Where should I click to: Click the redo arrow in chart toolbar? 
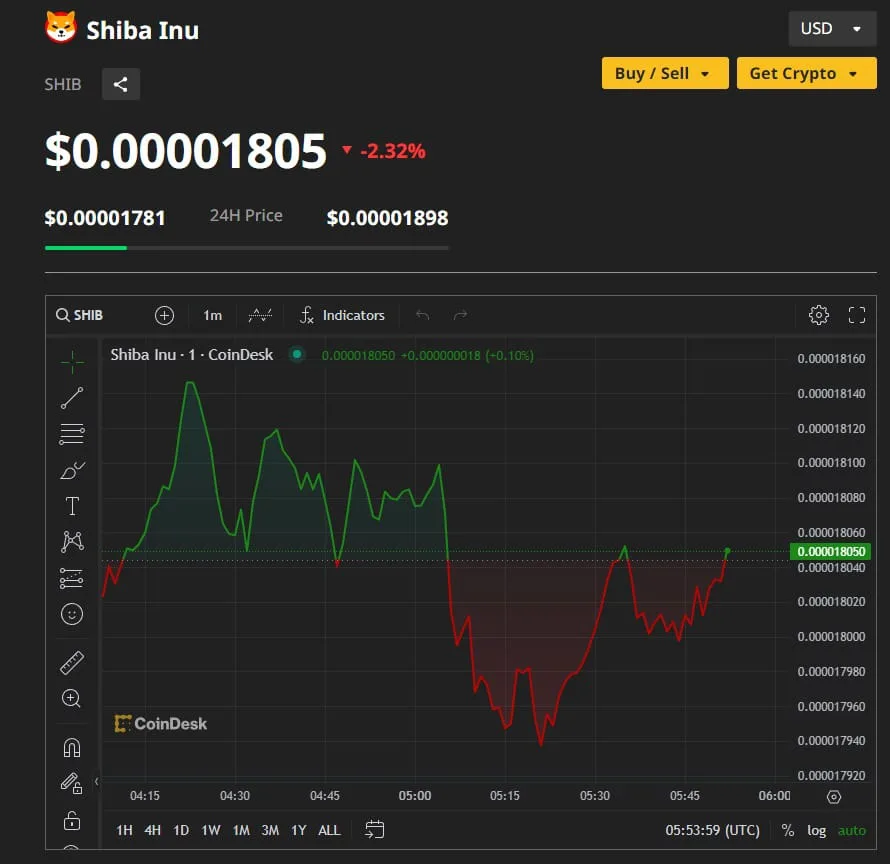460,315
